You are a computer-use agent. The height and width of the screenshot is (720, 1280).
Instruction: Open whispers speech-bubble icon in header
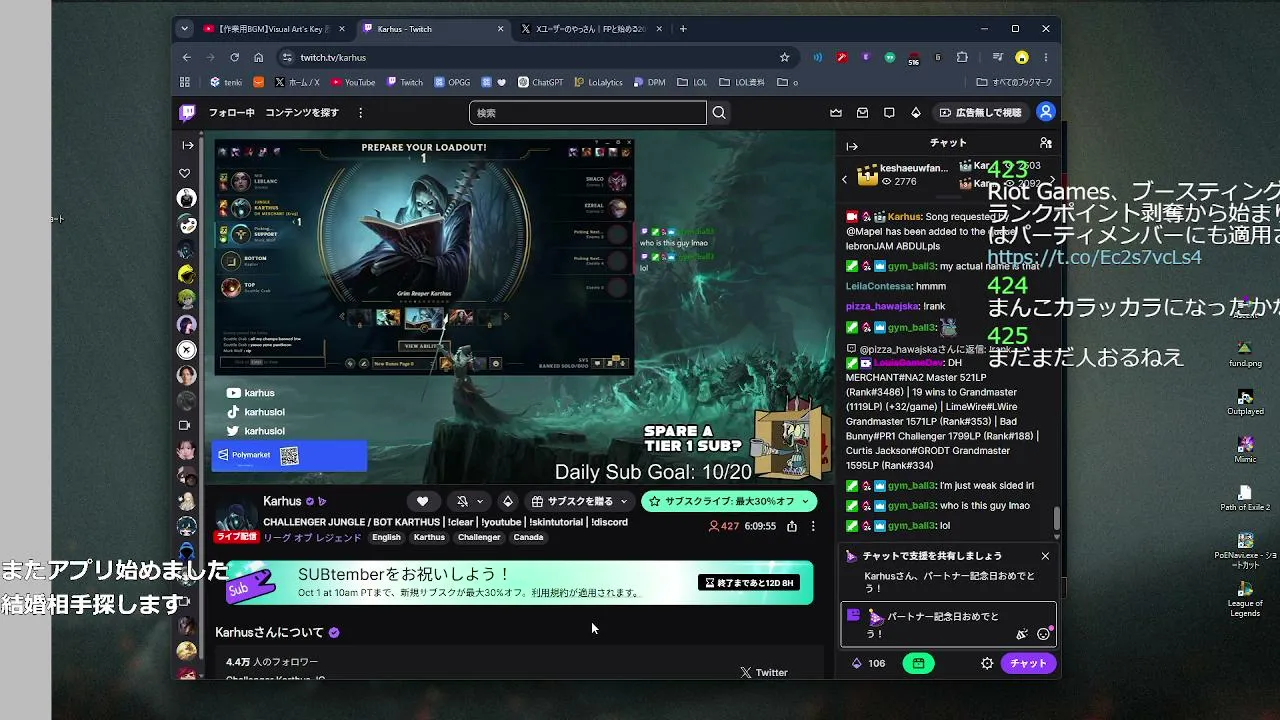coord(889,113)
